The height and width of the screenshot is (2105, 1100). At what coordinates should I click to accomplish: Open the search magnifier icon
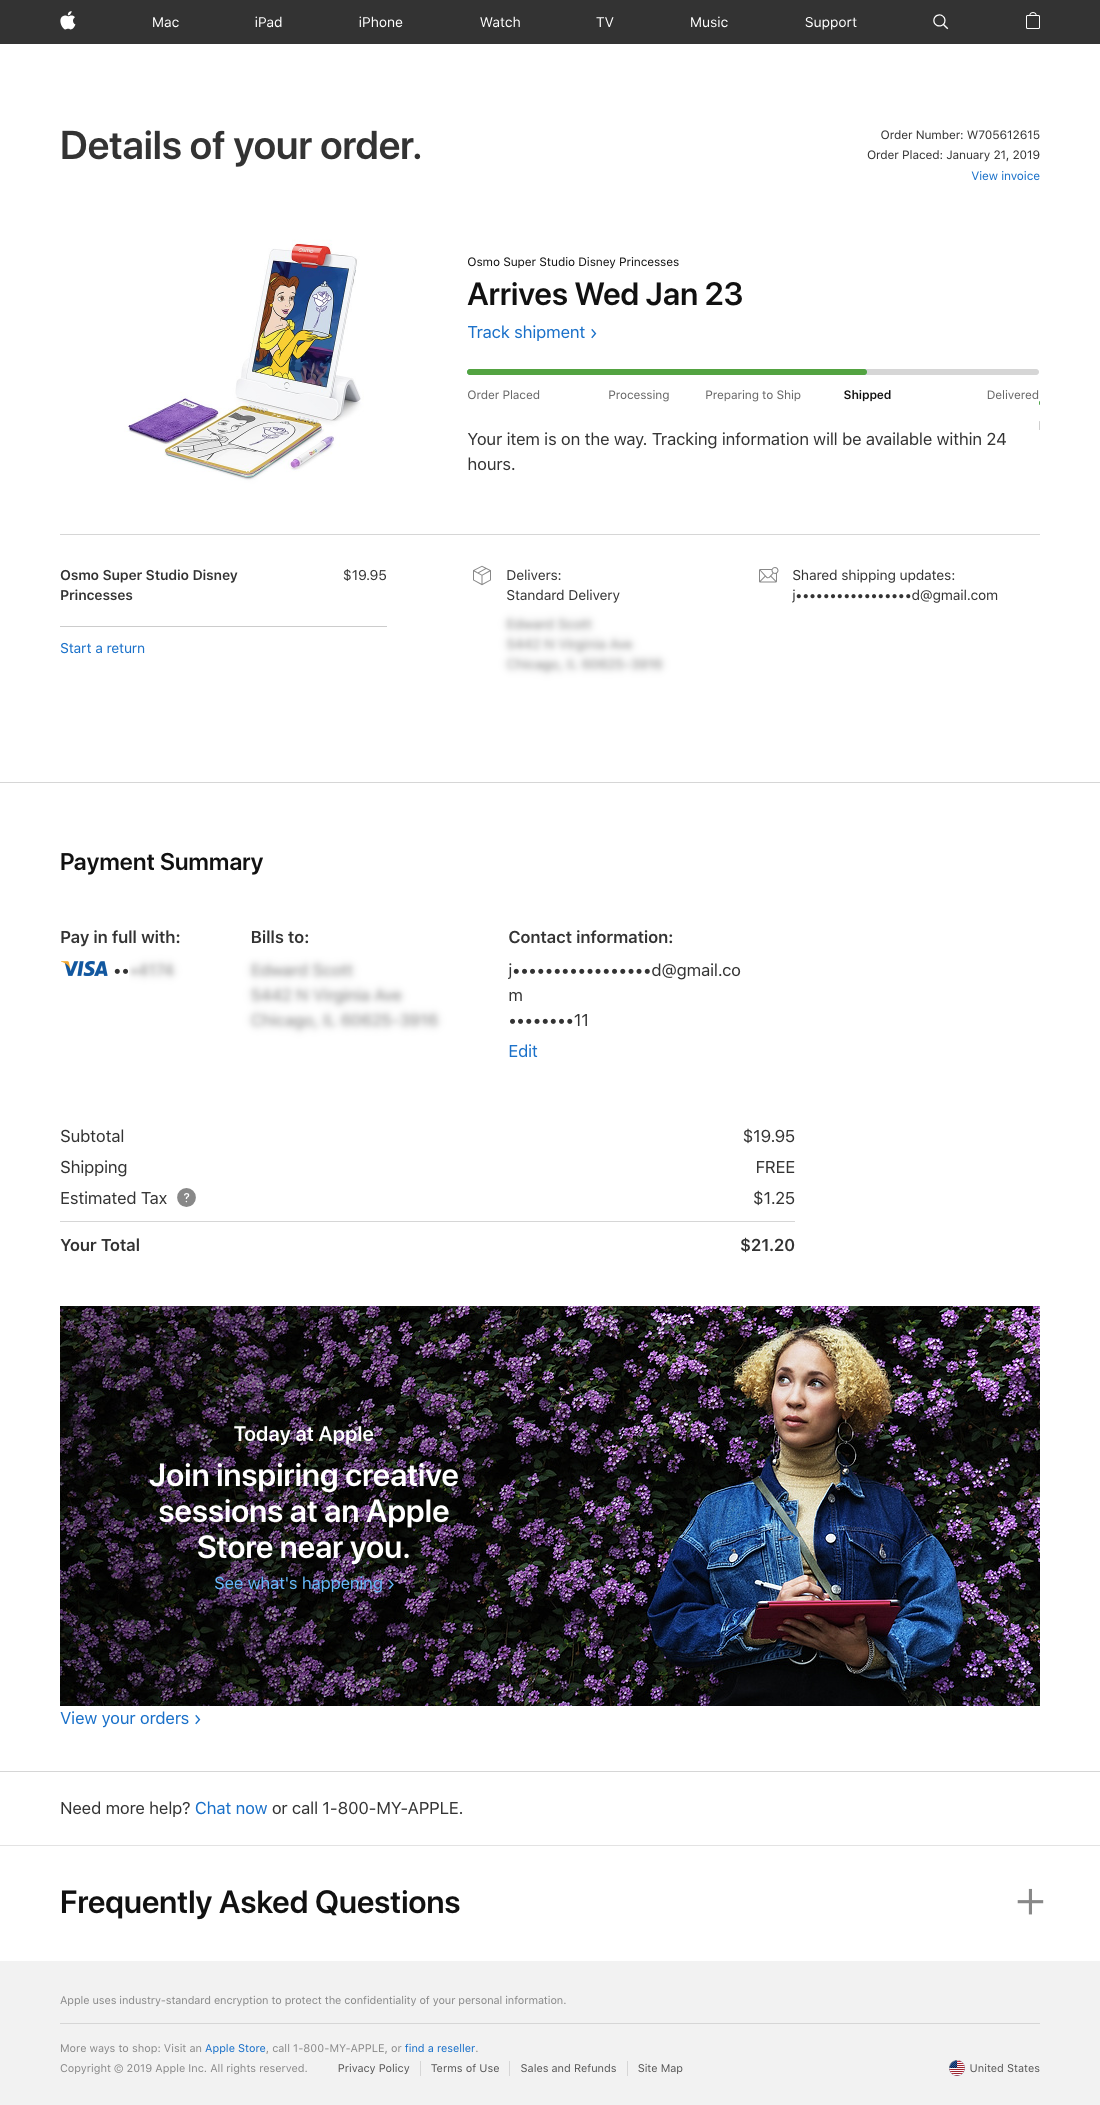940,22
